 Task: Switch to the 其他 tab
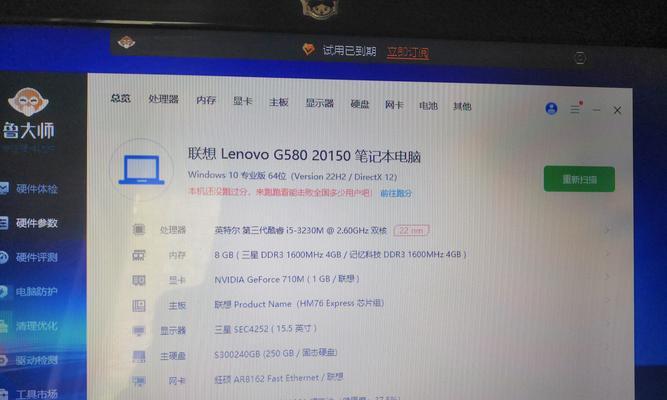(x=462, y=107)
